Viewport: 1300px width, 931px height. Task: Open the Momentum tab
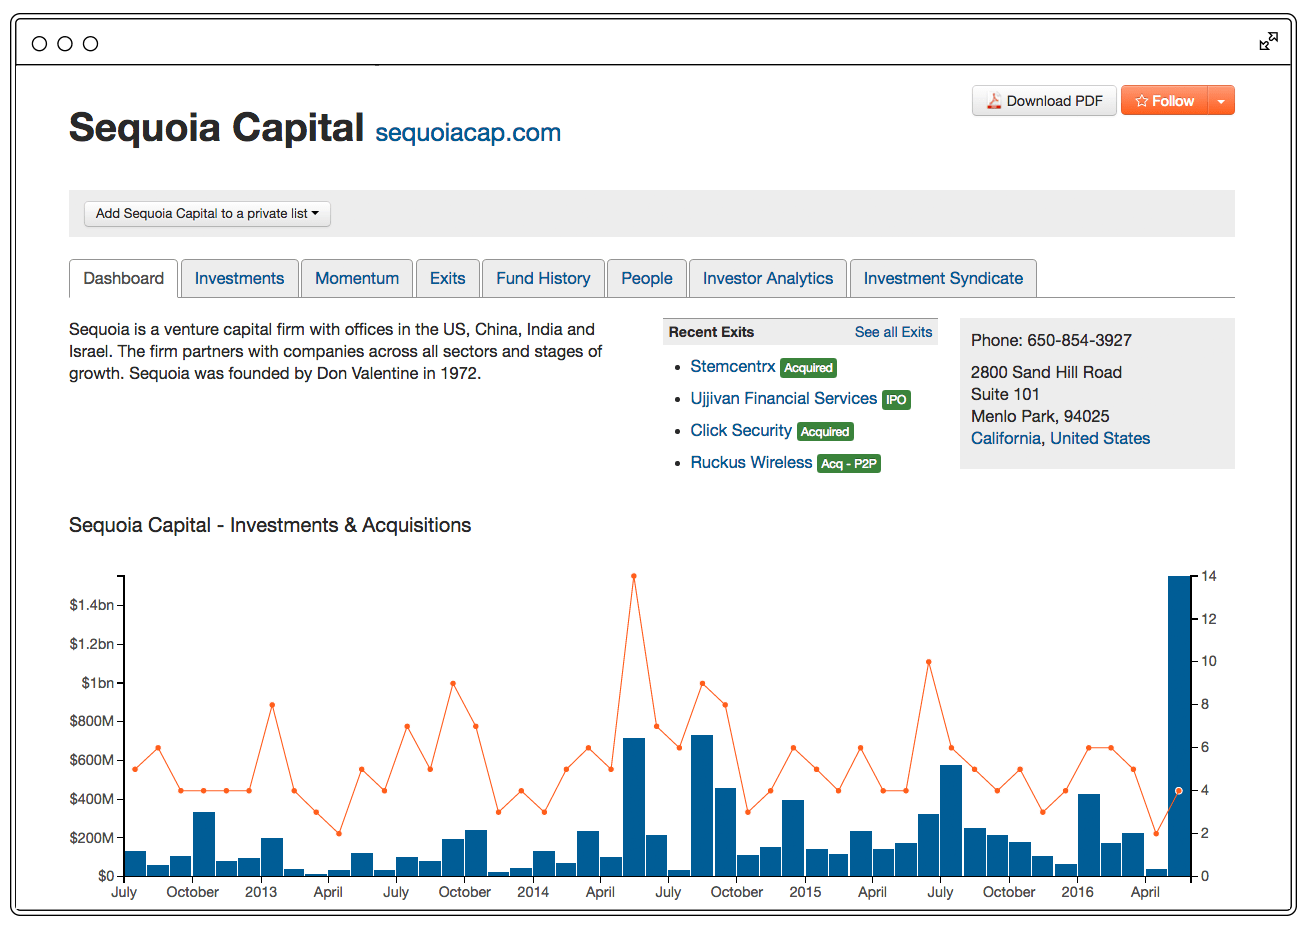tap(357, 278)
